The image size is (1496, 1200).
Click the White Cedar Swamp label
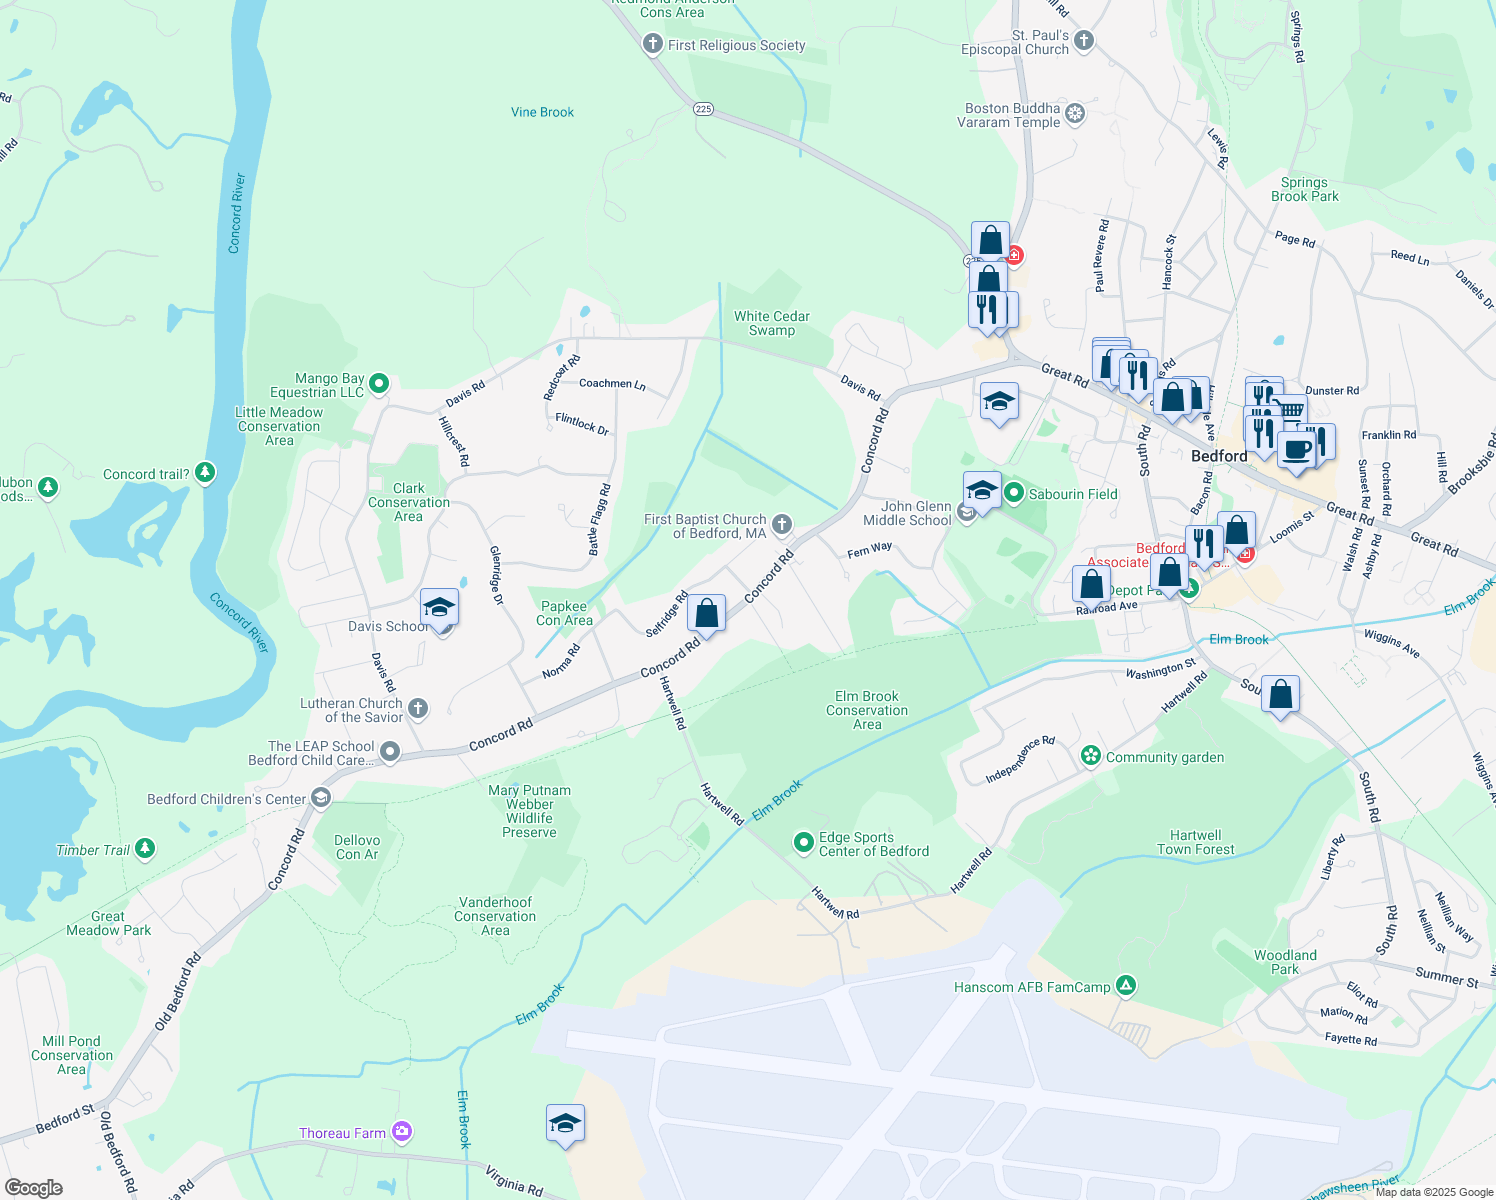772,323
